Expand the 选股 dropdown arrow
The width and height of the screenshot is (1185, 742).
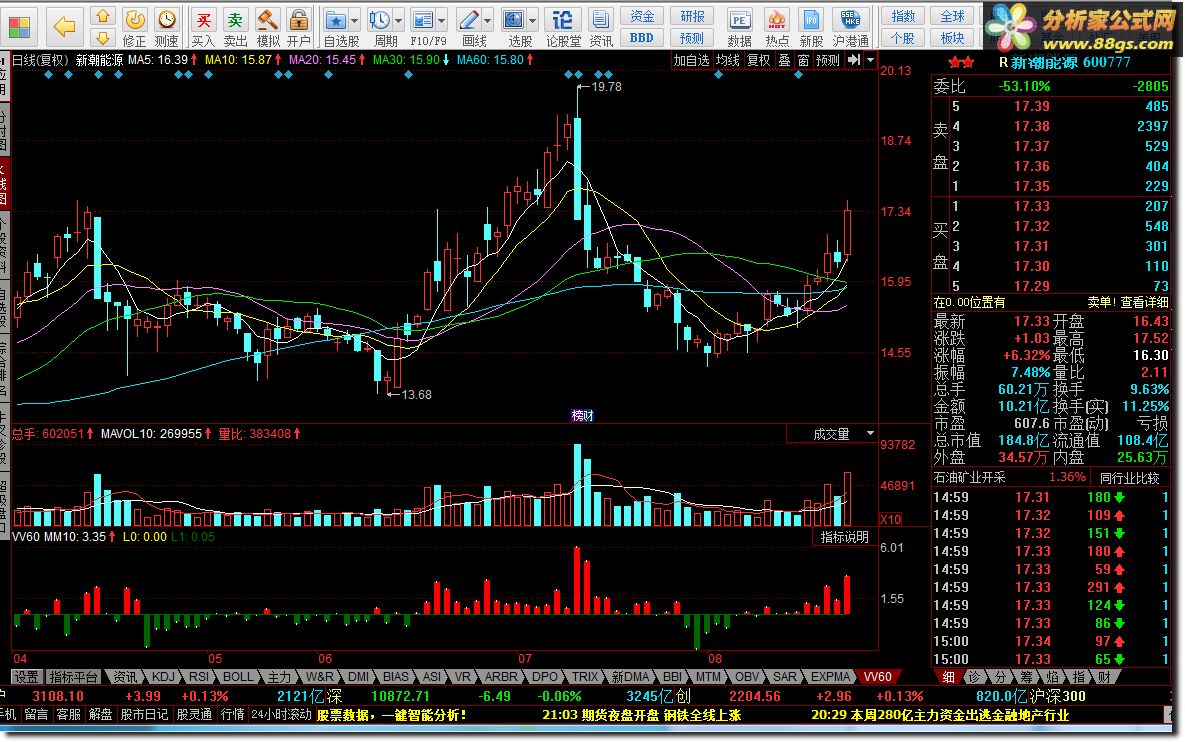click(x=533, y=20)
